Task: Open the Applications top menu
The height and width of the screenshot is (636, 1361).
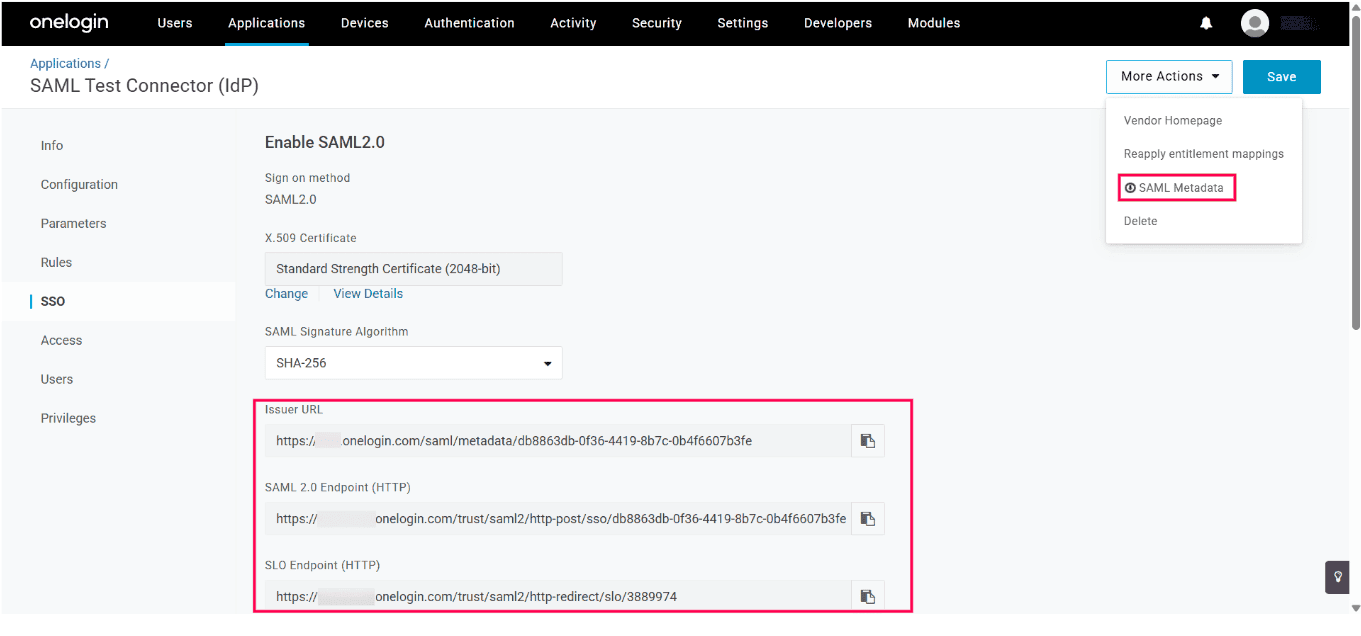Action: [x=266, y=23]
